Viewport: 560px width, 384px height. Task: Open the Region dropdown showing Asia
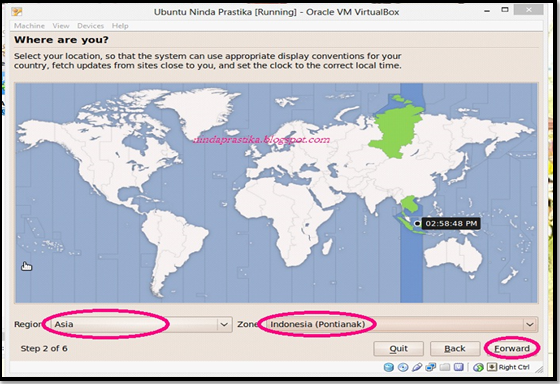141,324
